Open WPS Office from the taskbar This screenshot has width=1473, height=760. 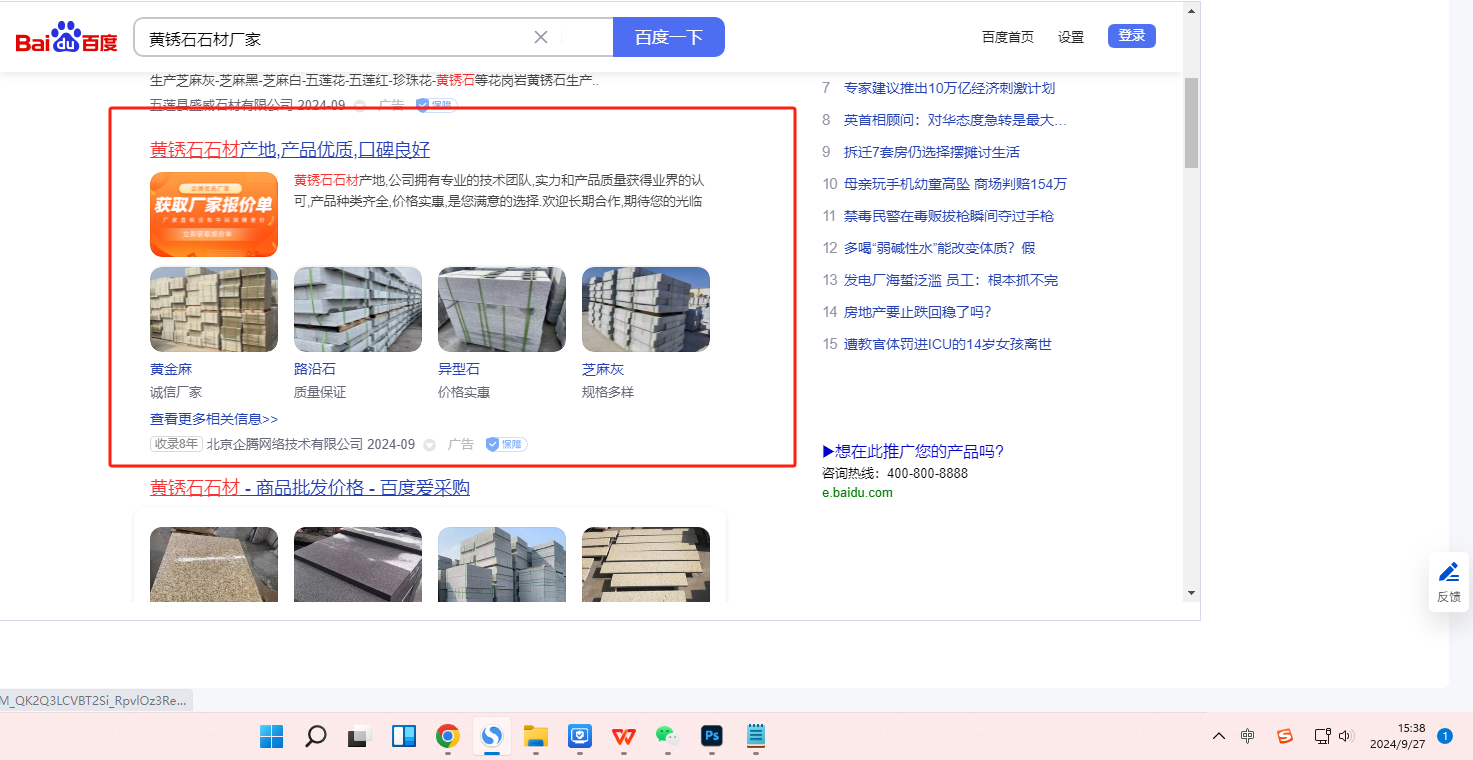pos(624,737)
